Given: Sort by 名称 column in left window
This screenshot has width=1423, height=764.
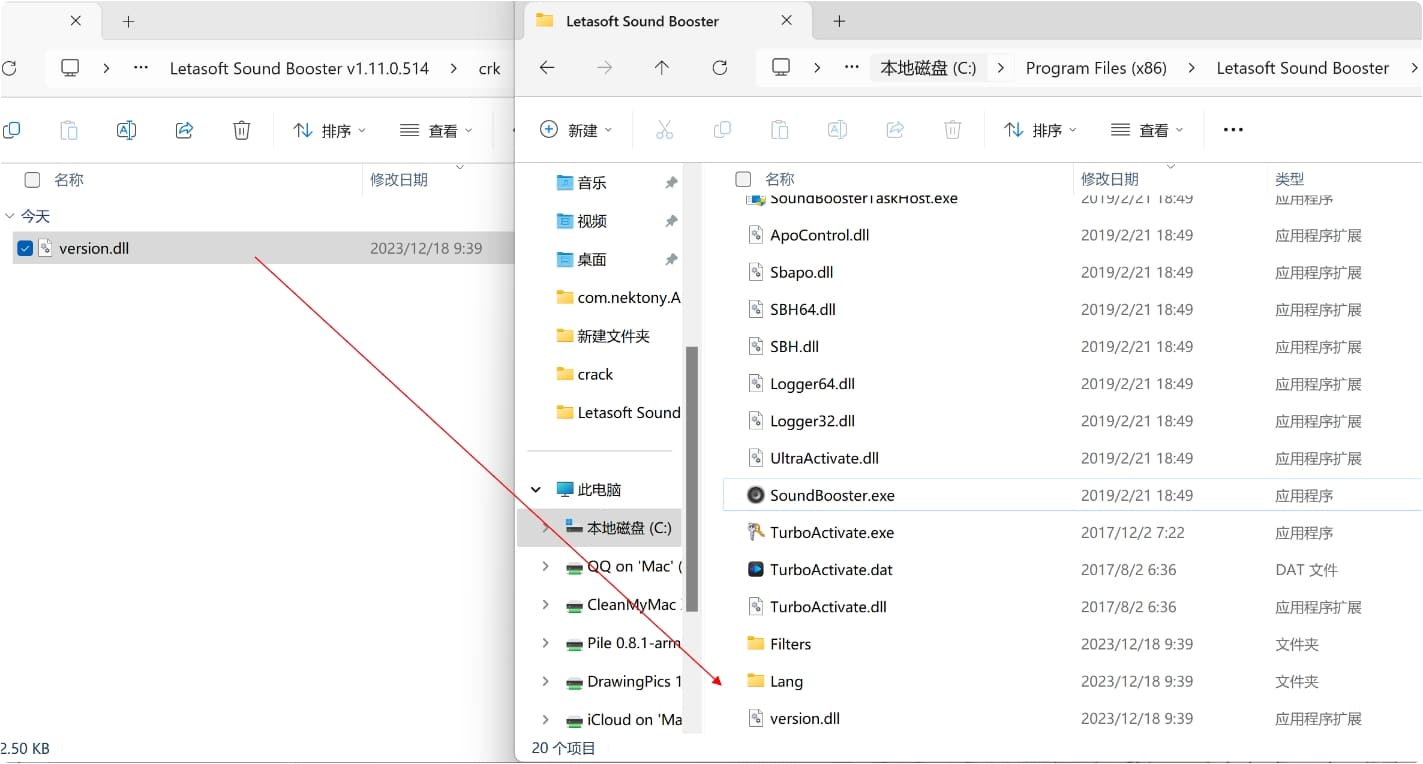Looking at the screenshot, I should pyautogui.click(x=69, y=180).
